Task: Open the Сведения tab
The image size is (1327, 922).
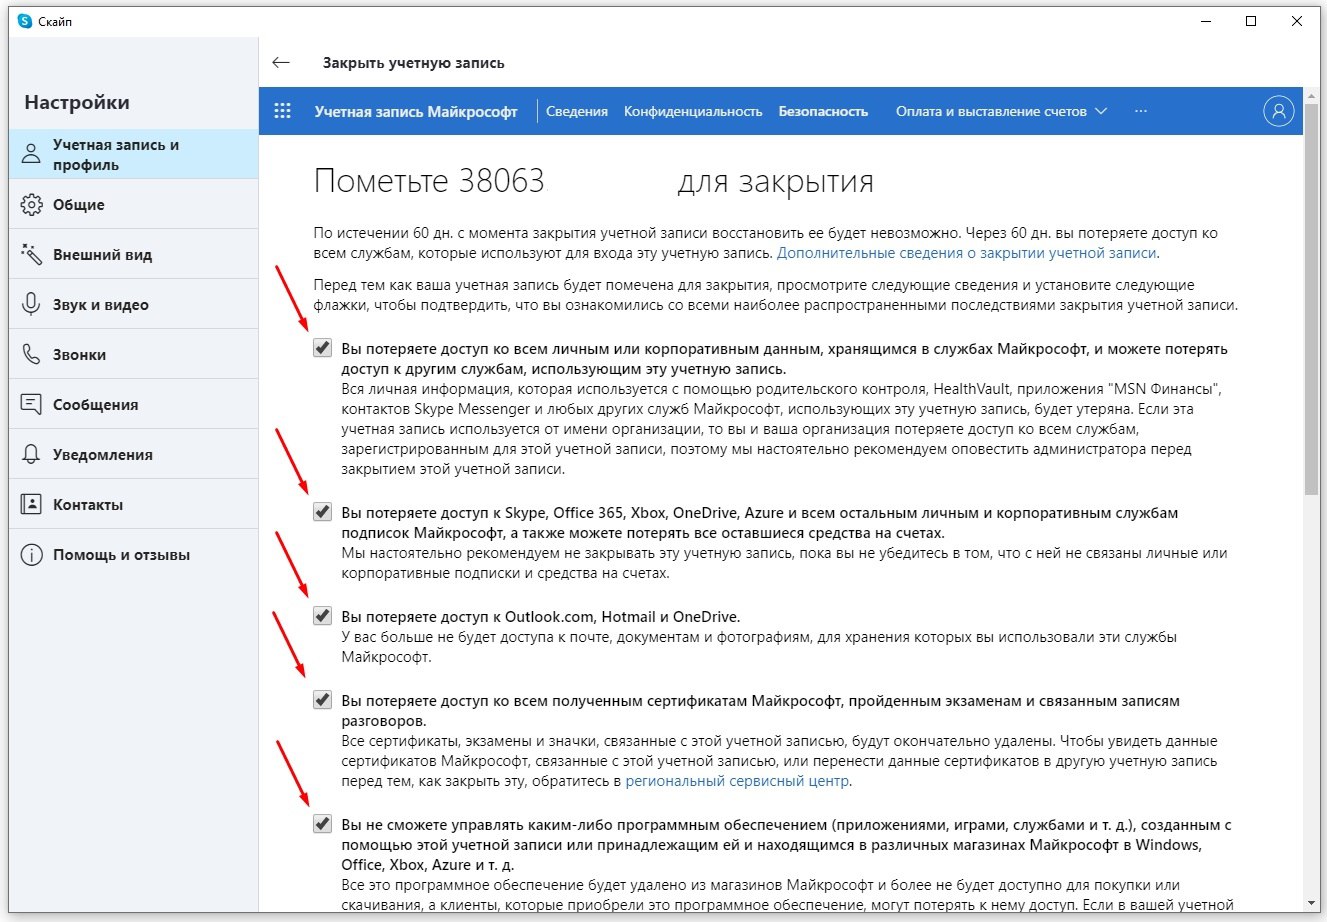Action: point(577,111)
